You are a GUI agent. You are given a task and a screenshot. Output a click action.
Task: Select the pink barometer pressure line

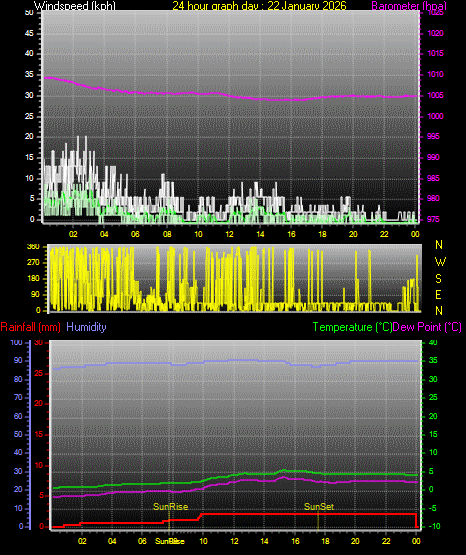pyautogui.click(x=230, y=96)
